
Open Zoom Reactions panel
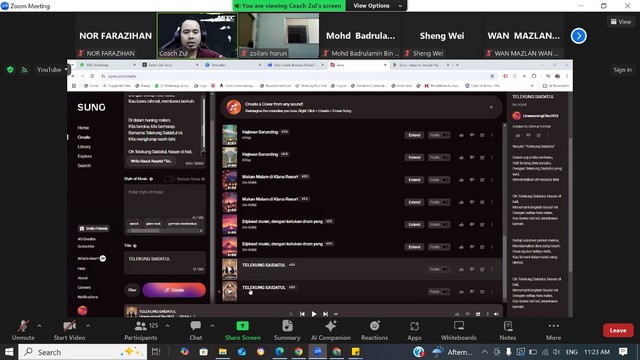[374, 331]
